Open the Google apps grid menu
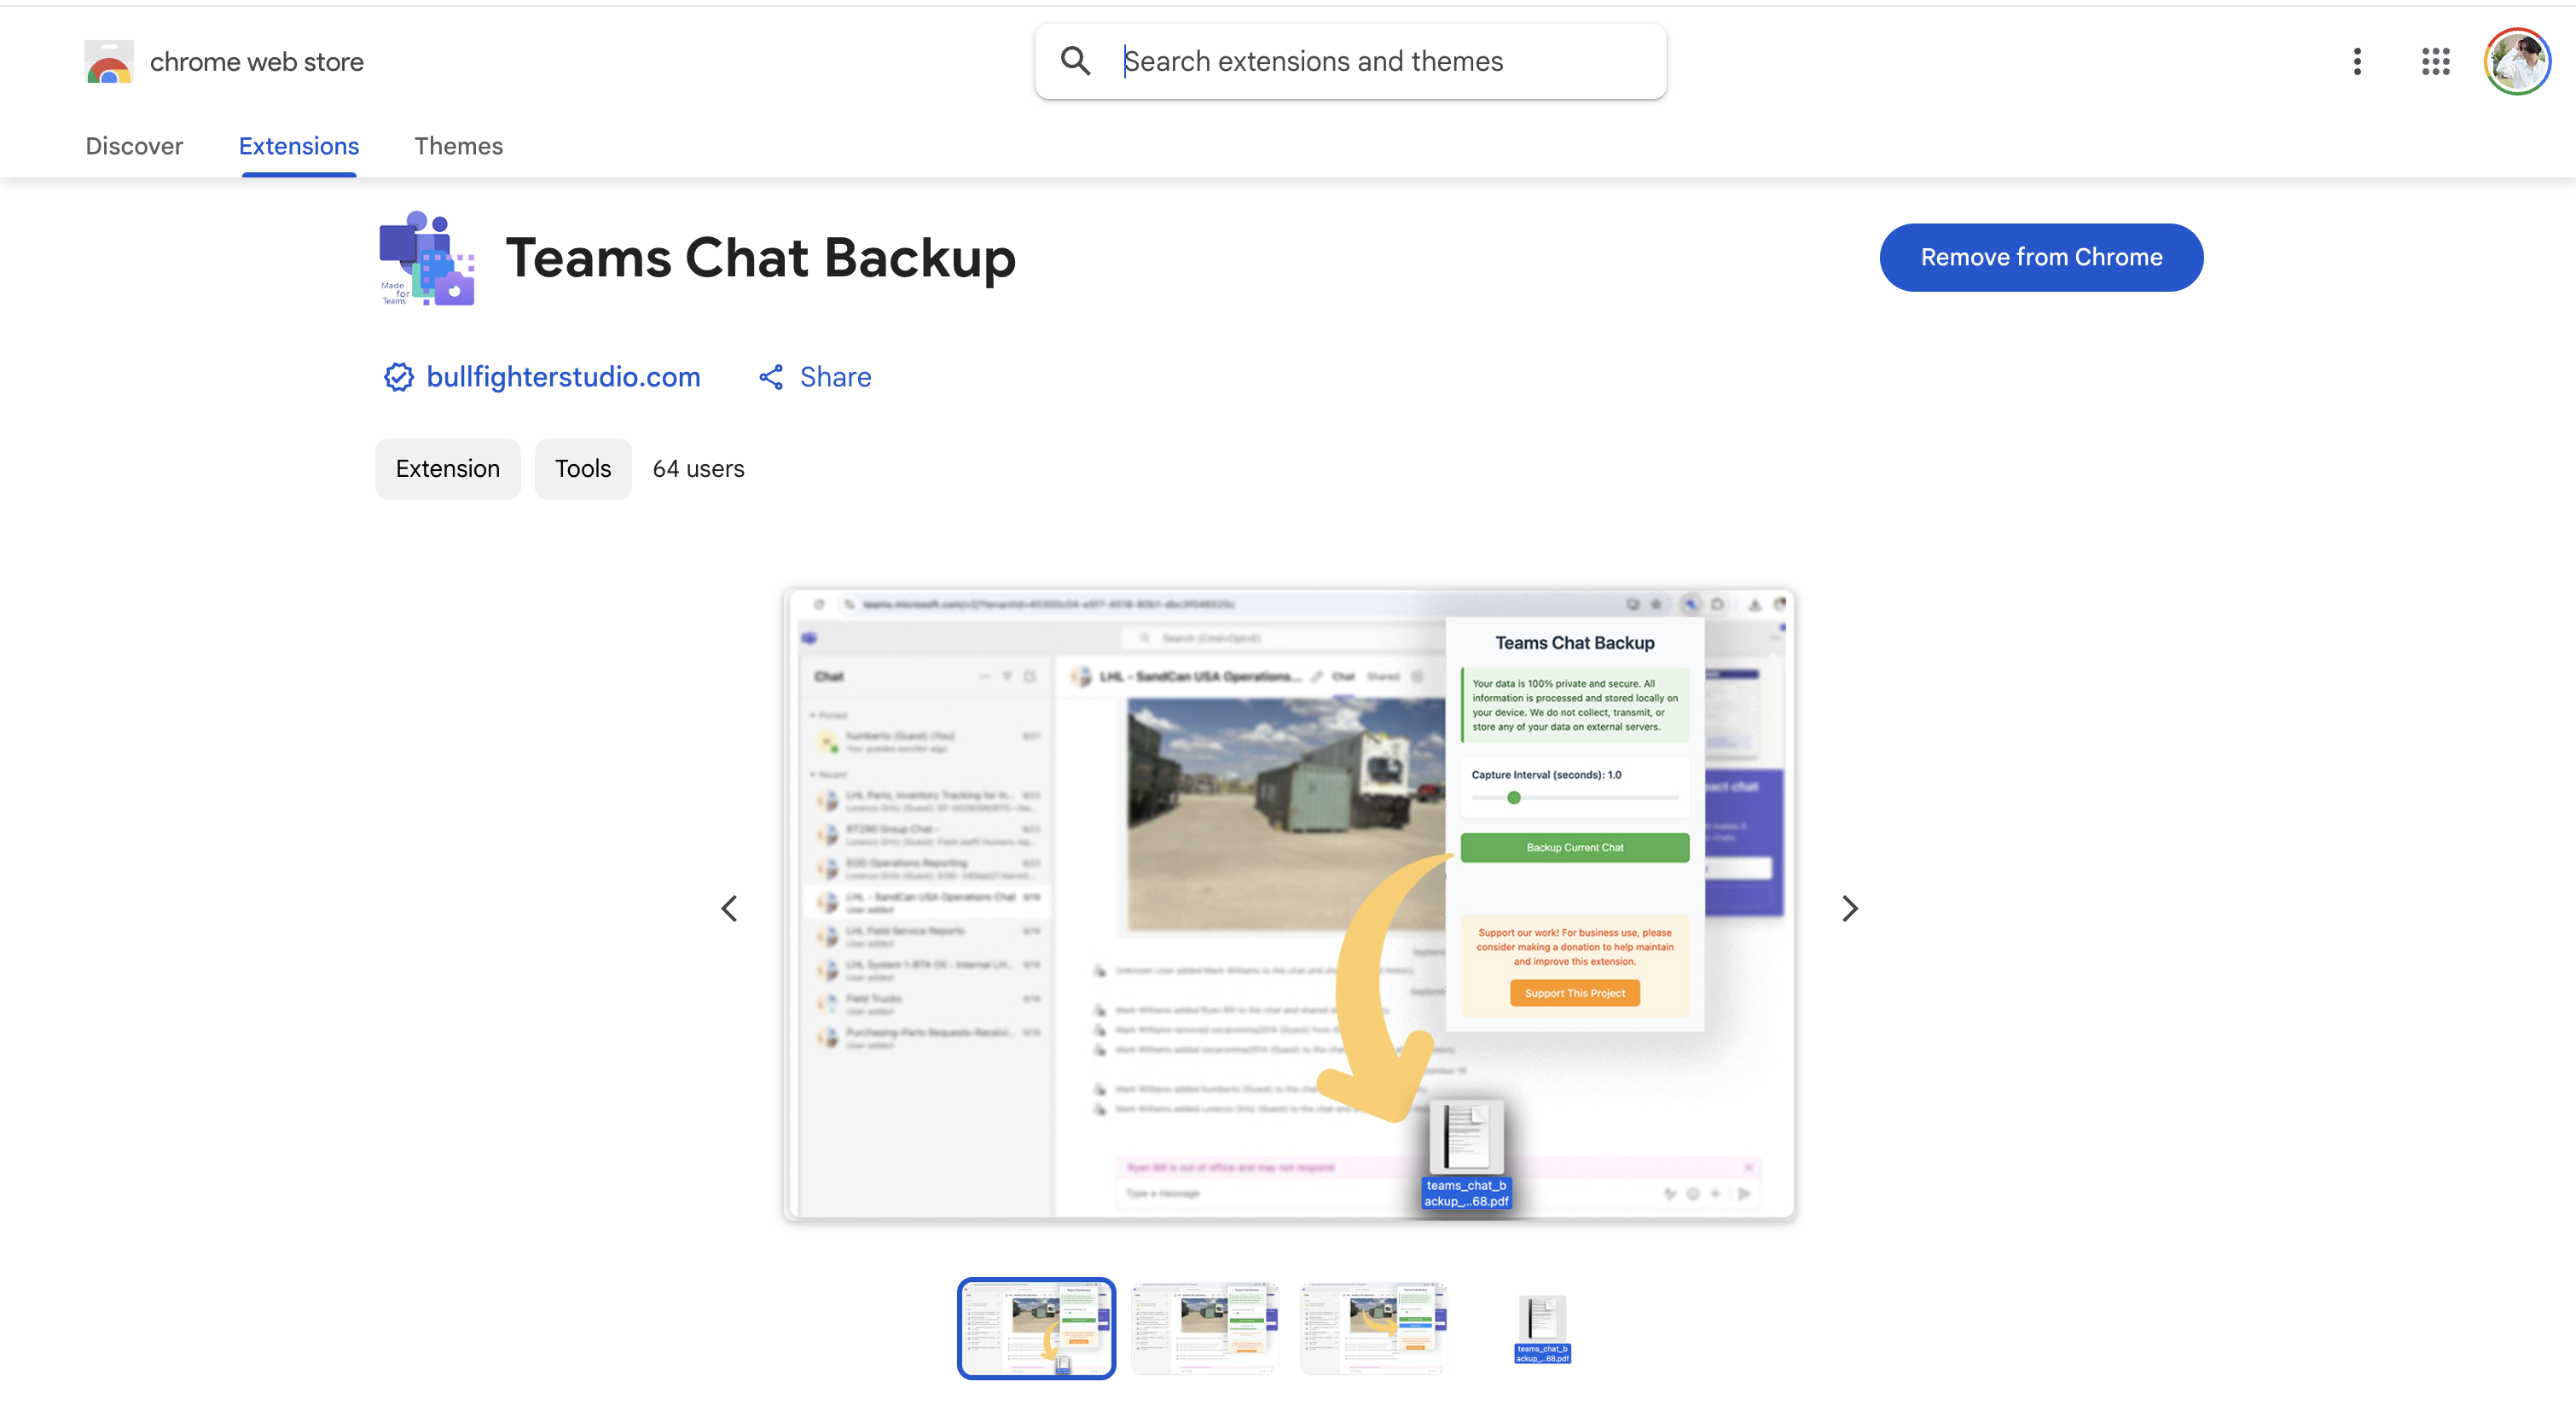 (x=2435, y=61)
